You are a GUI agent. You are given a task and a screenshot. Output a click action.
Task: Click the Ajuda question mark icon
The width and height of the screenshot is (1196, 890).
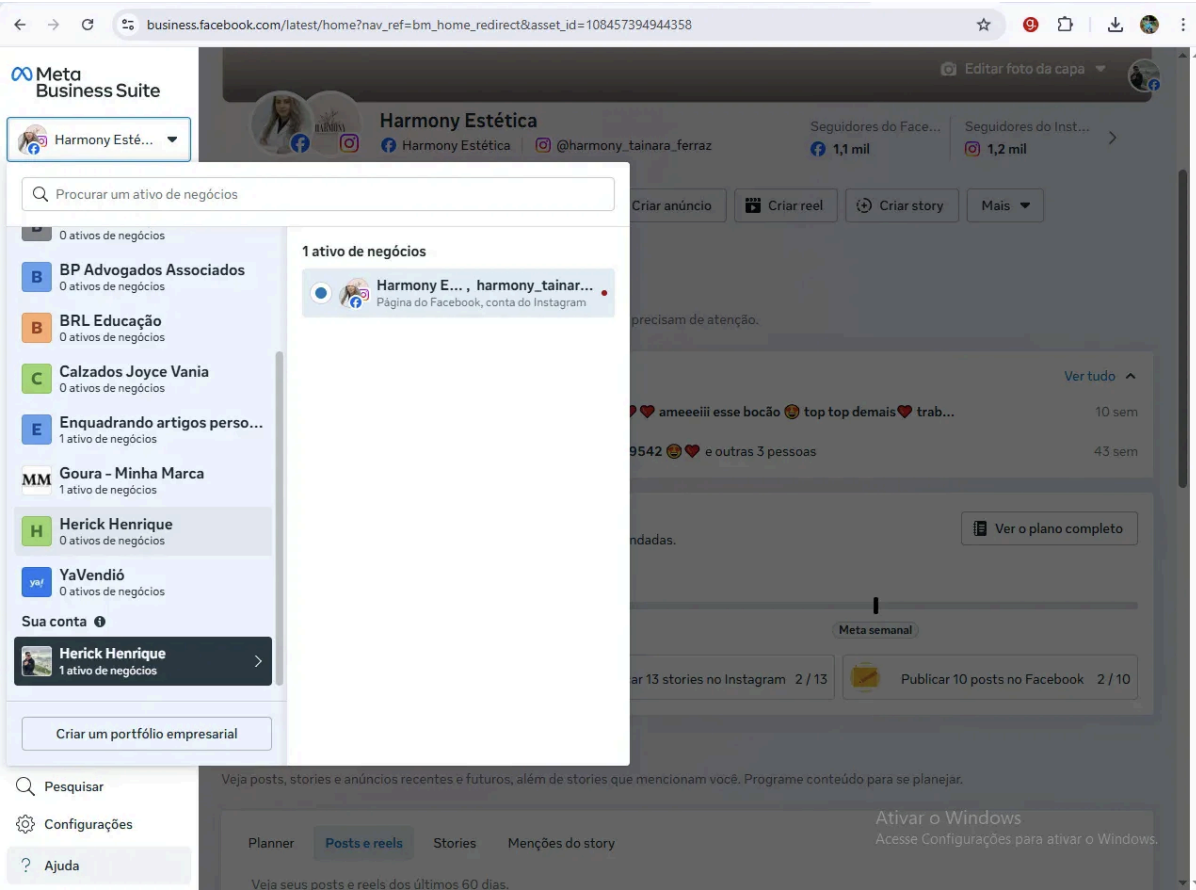tap(26, 865)
